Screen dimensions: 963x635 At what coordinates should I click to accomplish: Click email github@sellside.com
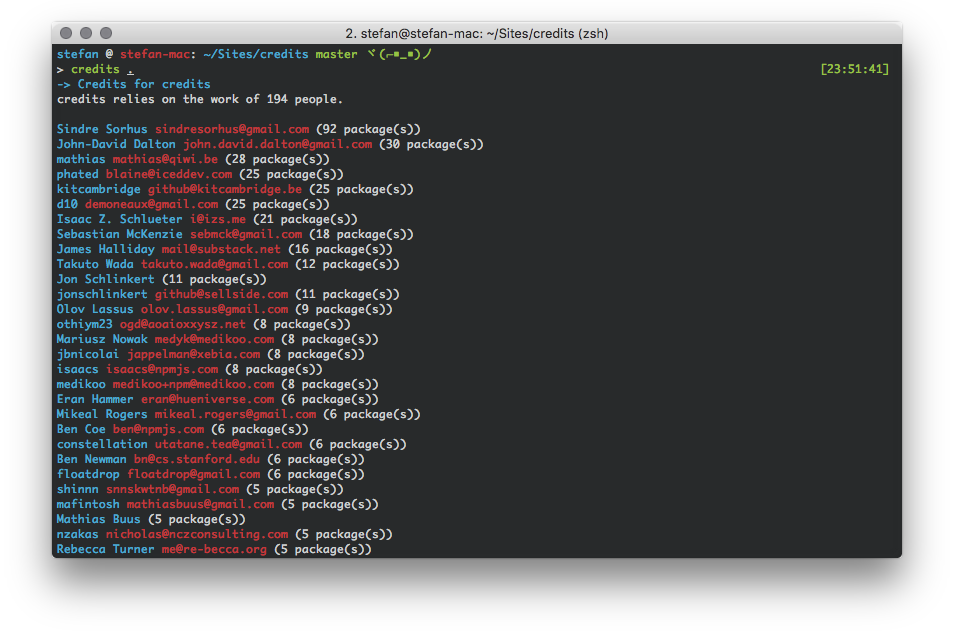tap(221, 294)
